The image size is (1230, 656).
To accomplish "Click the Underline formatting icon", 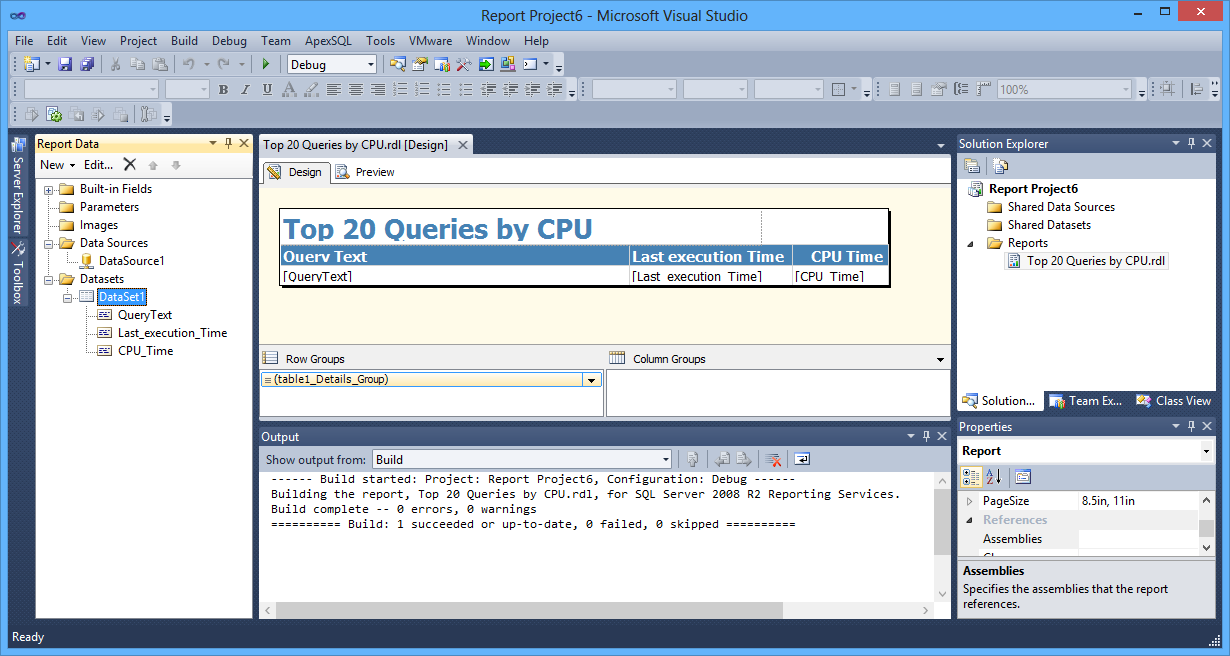I will 267,89.
